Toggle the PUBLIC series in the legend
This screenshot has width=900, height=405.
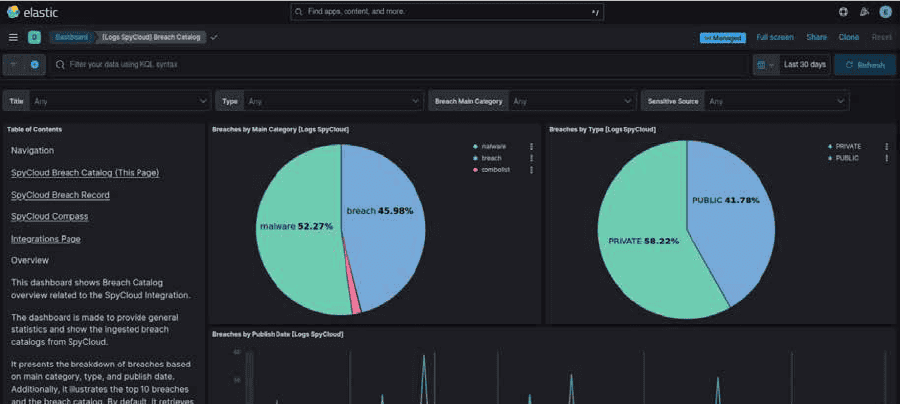(847, 158)
